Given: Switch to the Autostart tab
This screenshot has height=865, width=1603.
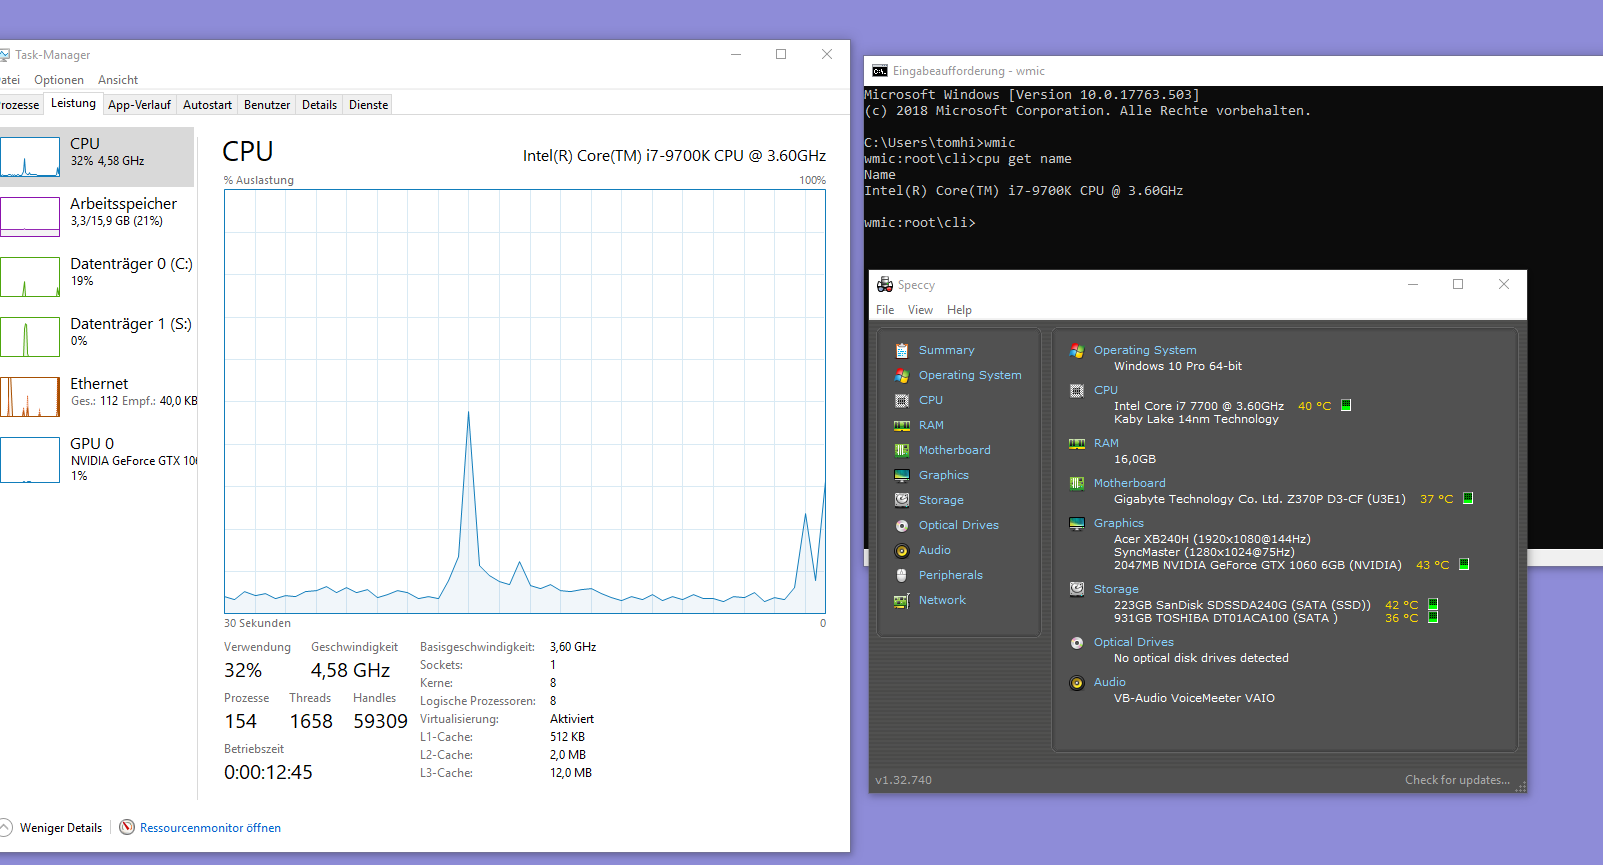Looking at the screenshot, I should click(x=207, y=105).
